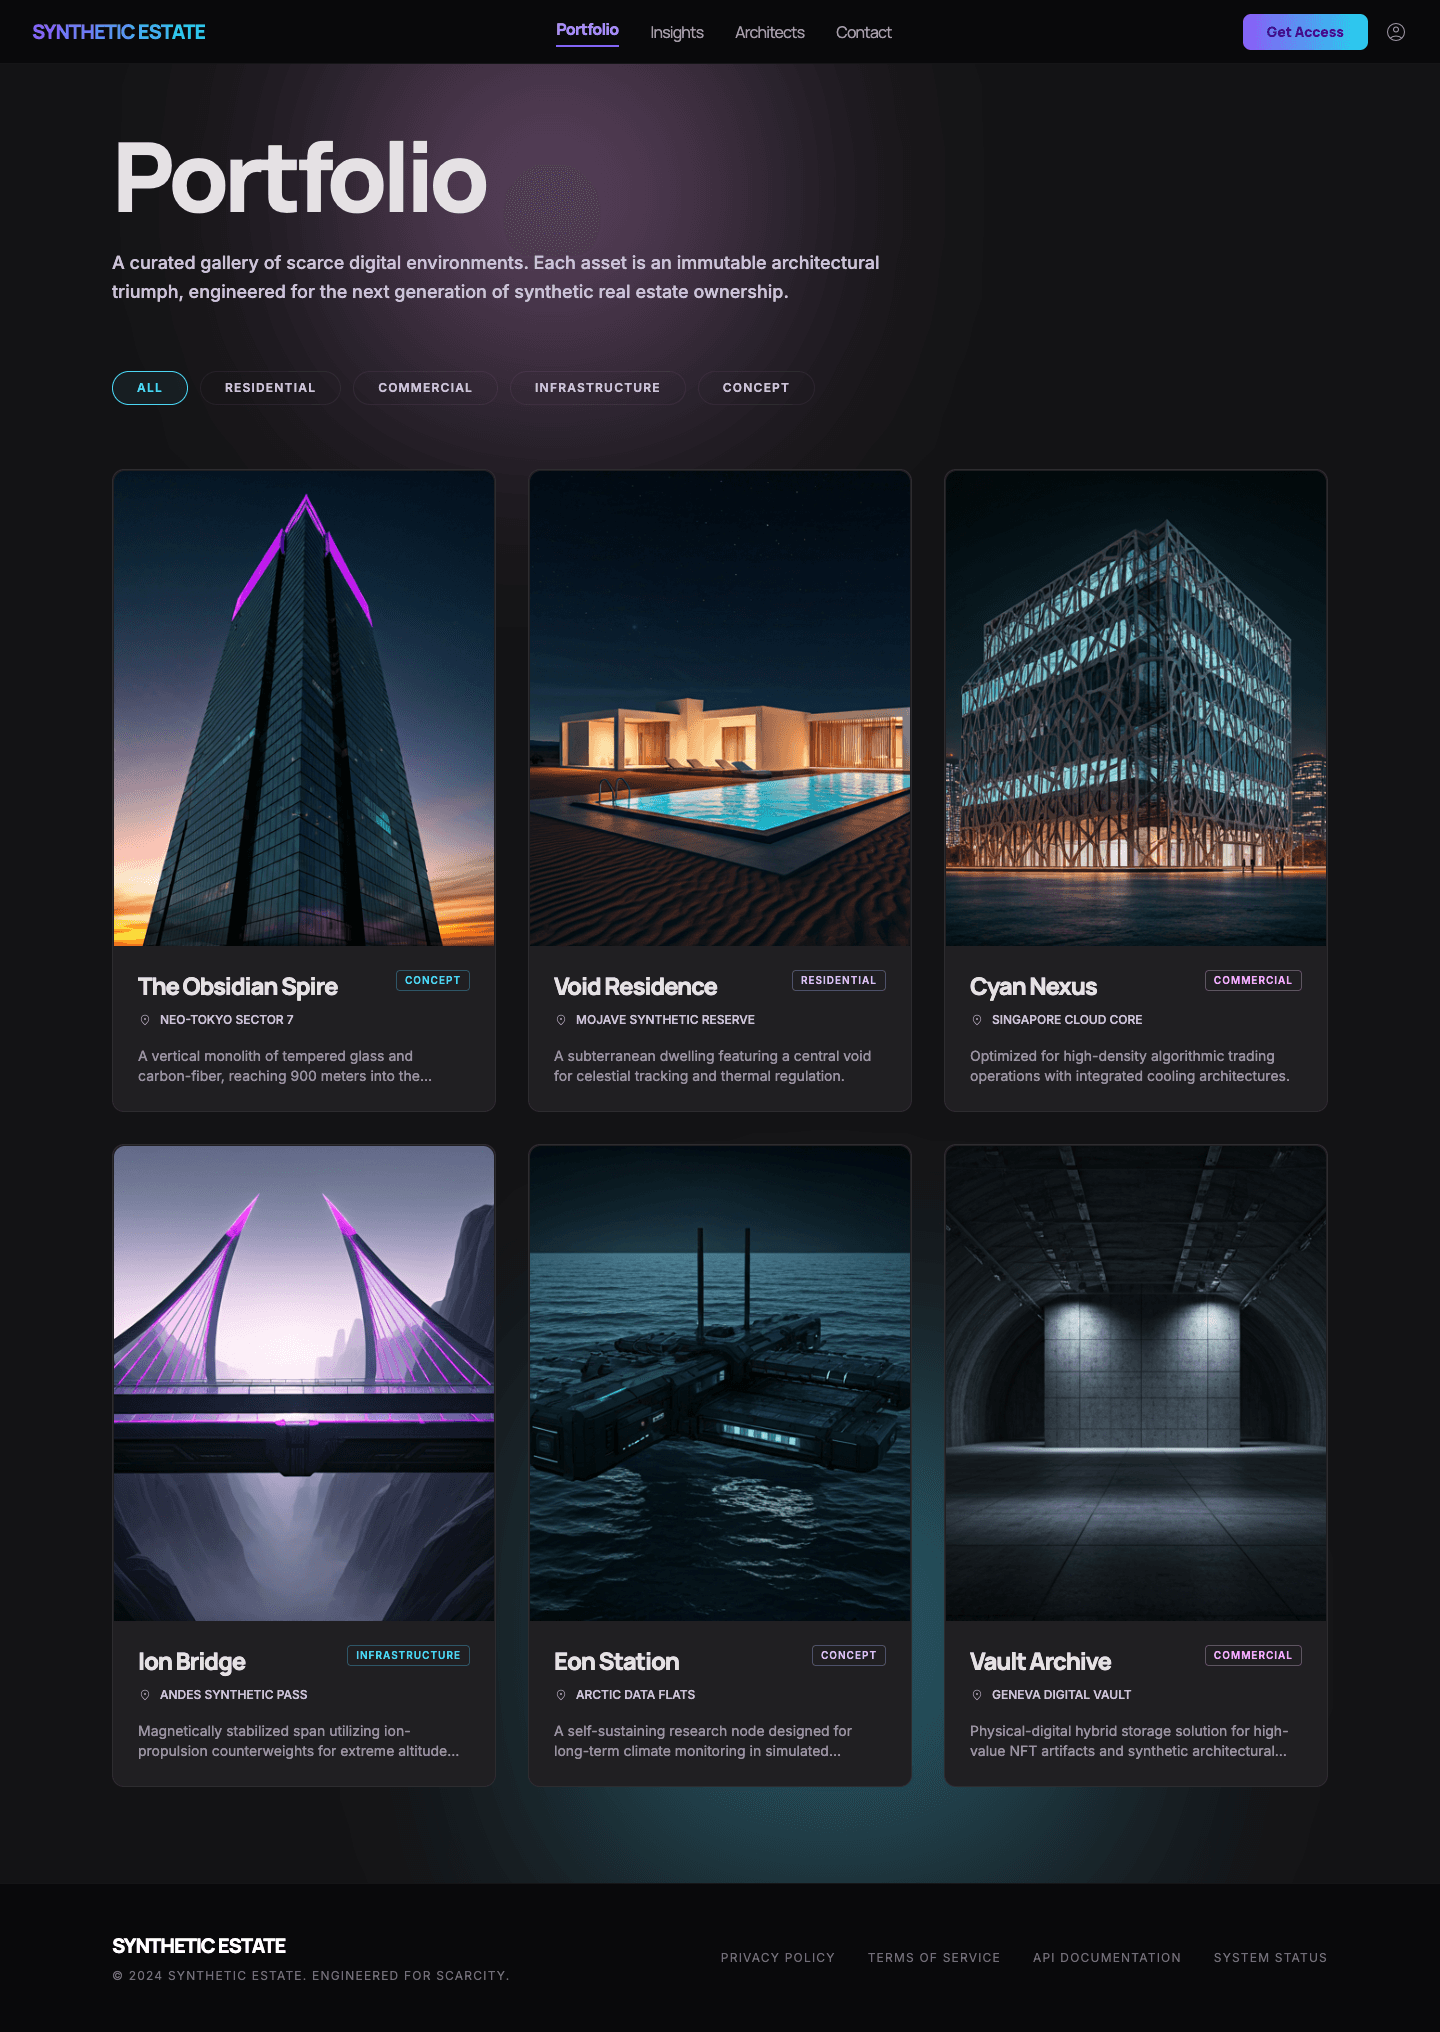Click the Cyan Nexus location pin icon
The height and width of the screenshot is (2032, 1440).
click(x=977, y=1020)
